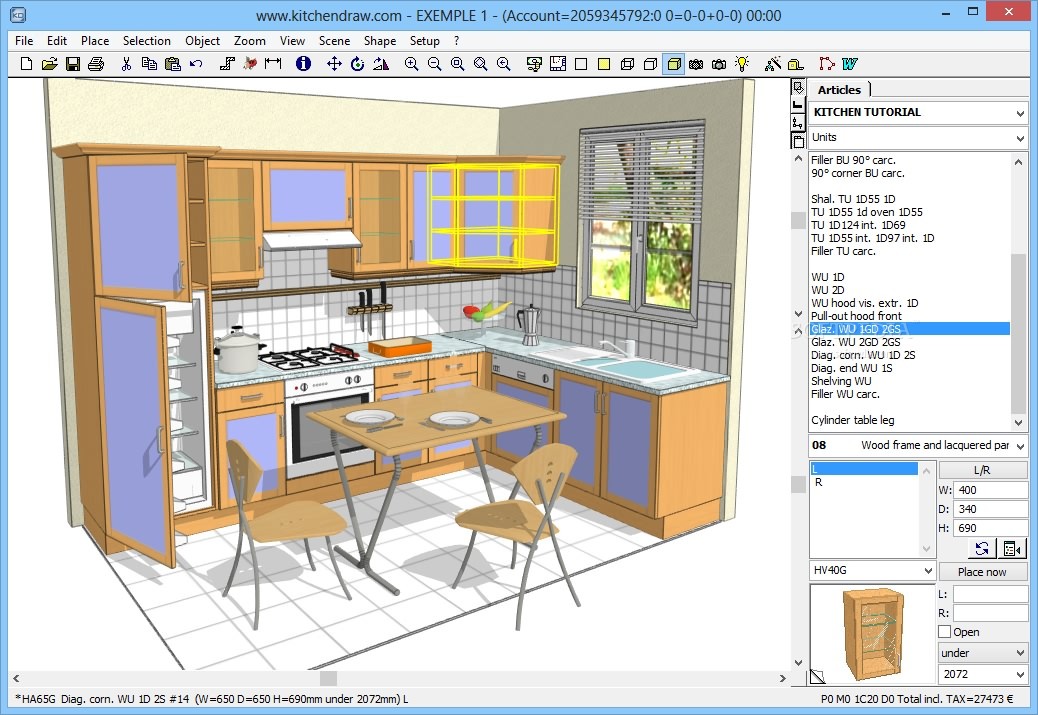Toggle the Open checkbox

(x=945, y=632)
